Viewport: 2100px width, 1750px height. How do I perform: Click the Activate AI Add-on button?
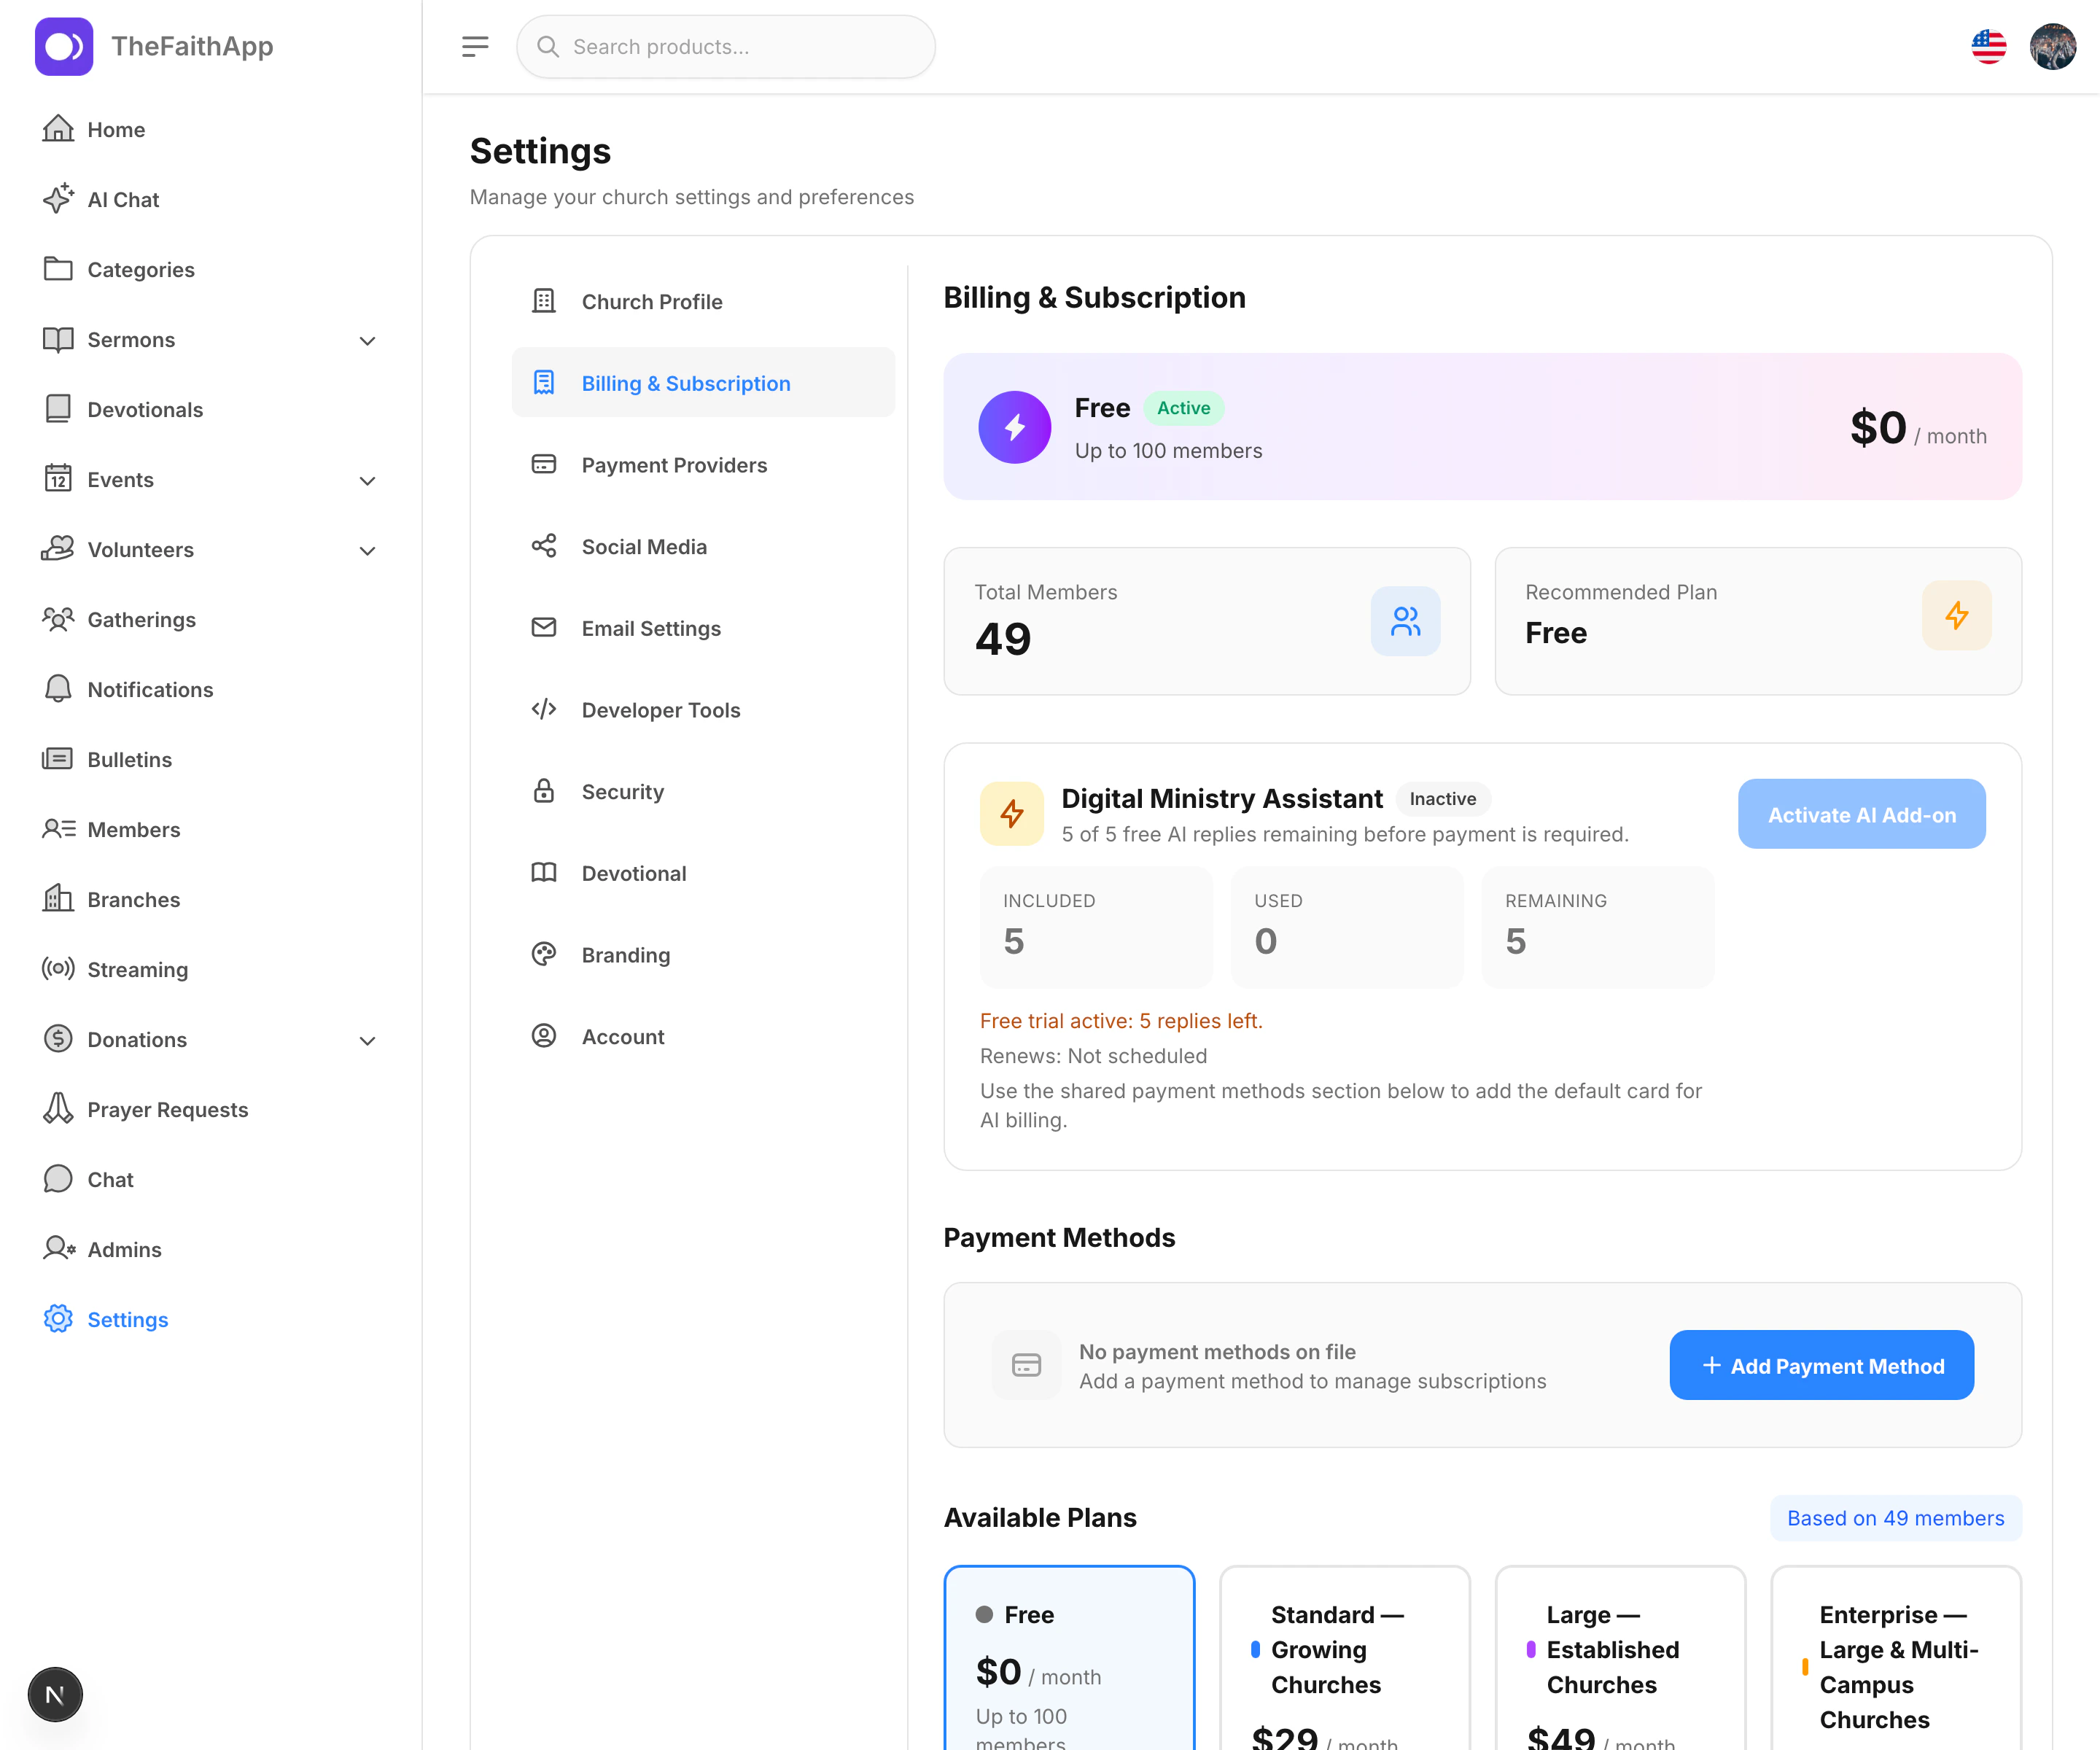[x=1861, y=814]
